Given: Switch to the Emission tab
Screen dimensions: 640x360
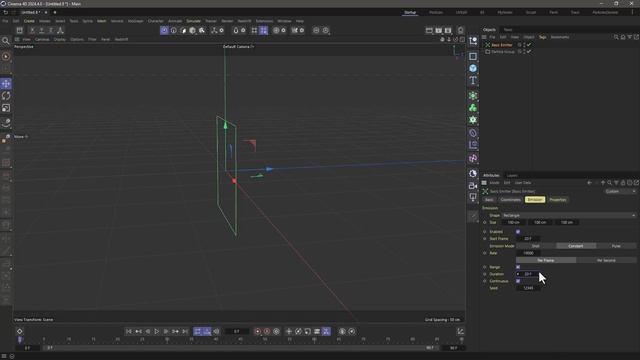Looking at the screenshot, I should pyautogui.click(x=535, y=200).
